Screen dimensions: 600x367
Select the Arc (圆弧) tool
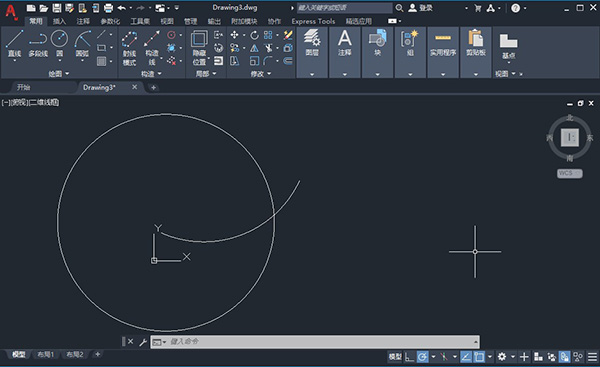[x=82, y=43]
